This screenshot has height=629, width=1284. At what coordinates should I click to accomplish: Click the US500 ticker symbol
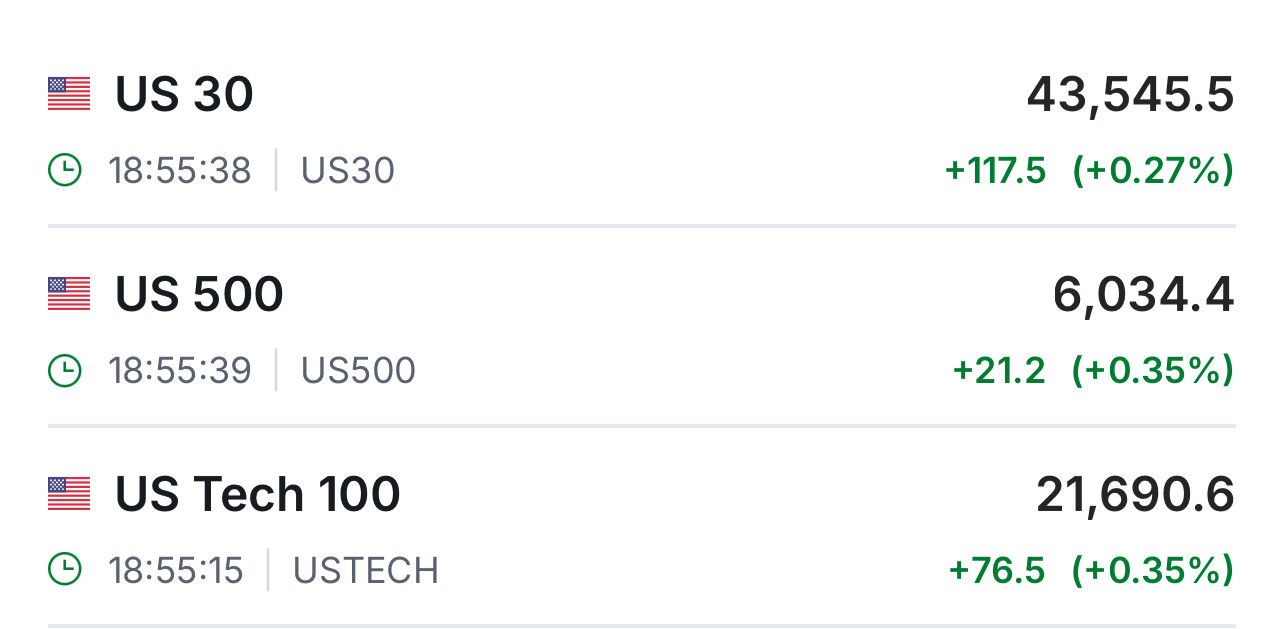[x=358, y=371]
